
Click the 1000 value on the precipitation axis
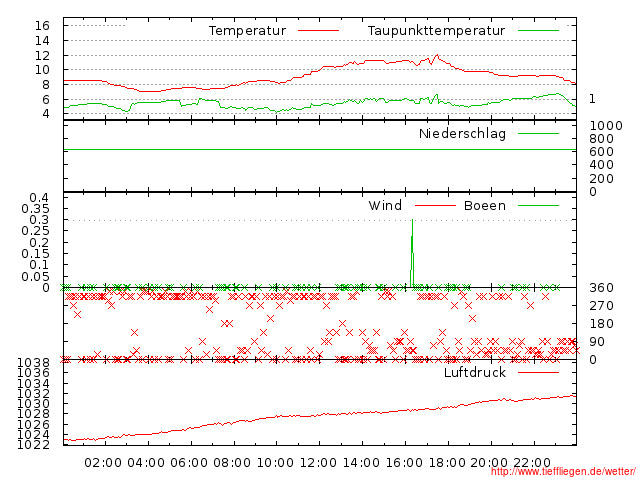click(x=606, y=125)
